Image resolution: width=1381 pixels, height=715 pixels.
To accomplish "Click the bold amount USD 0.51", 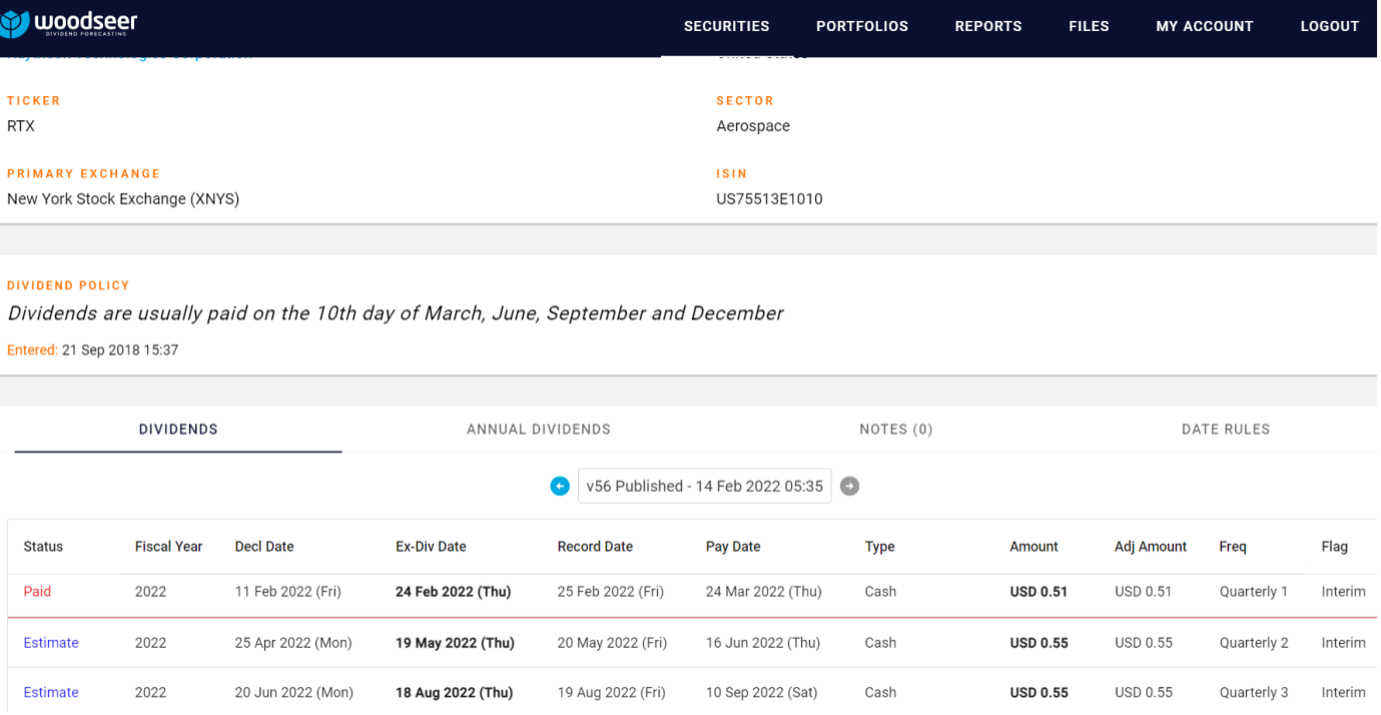I will [x=1039, y=592].
